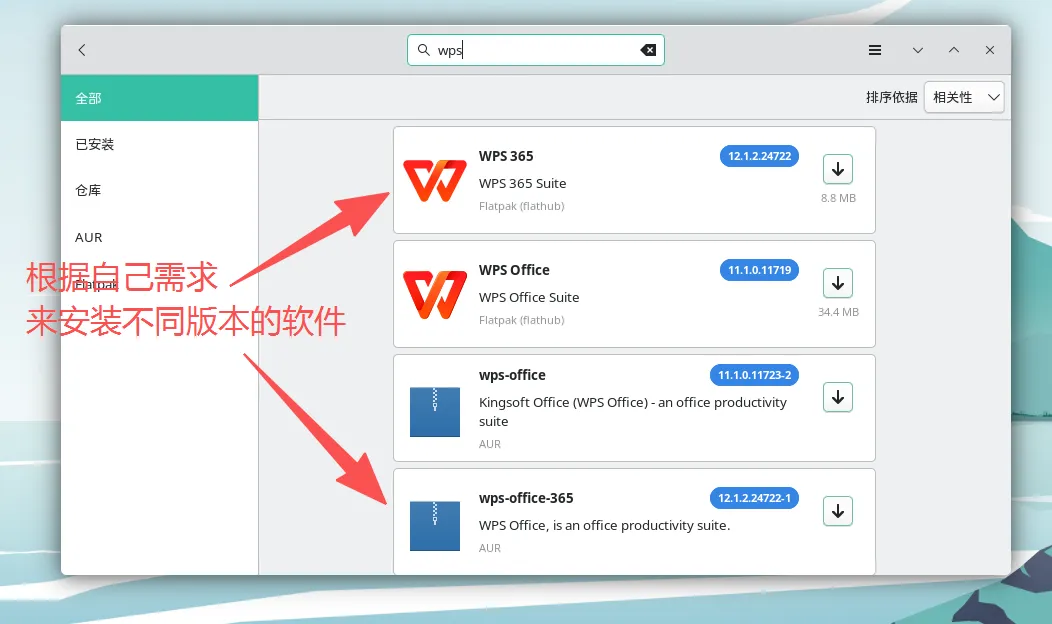Click the WPS Office red logo
Screen dimensions: 1052x624
(435, 295)
